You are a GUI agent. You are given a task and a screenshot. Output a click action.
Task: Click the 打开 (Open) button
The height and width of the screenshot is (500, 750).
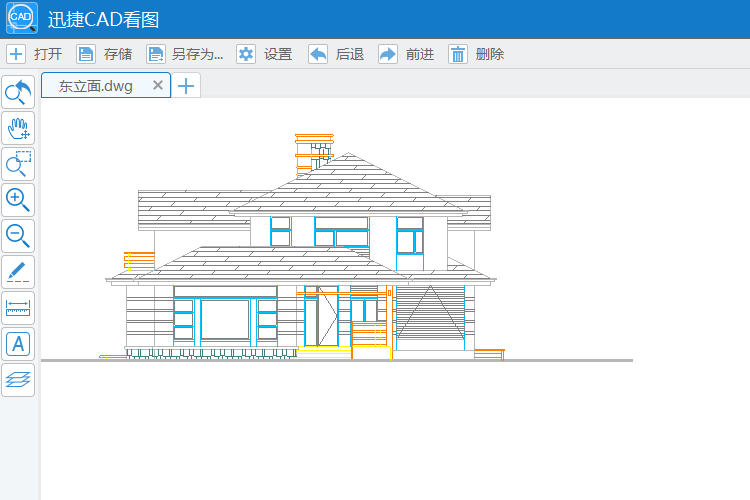(x=35, y=54)
